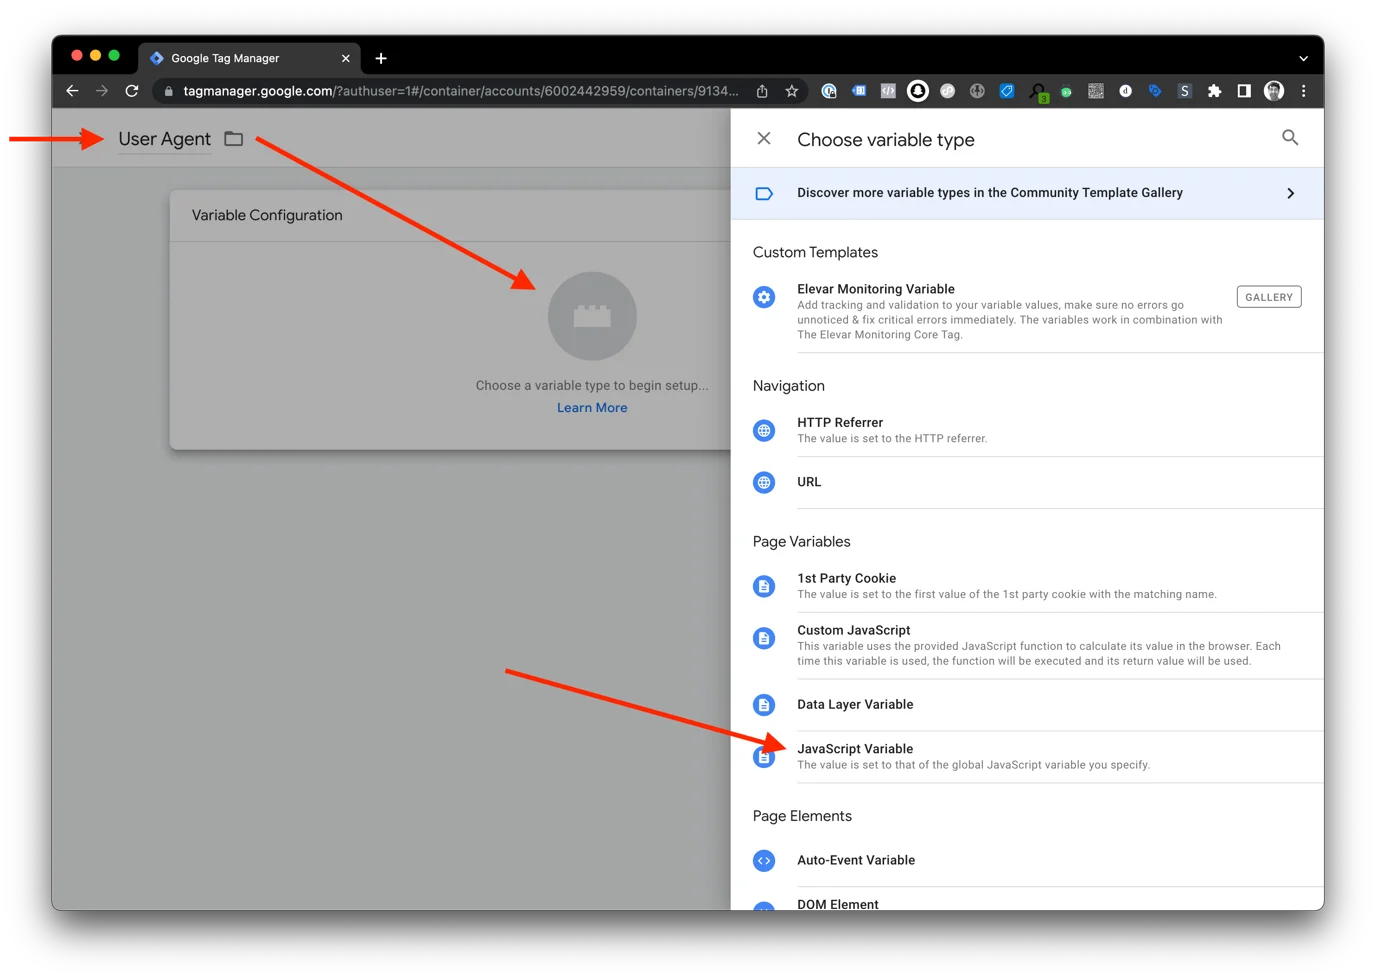Click the S extension icon
1376x979 pixels.
[x=1185, y=91]
